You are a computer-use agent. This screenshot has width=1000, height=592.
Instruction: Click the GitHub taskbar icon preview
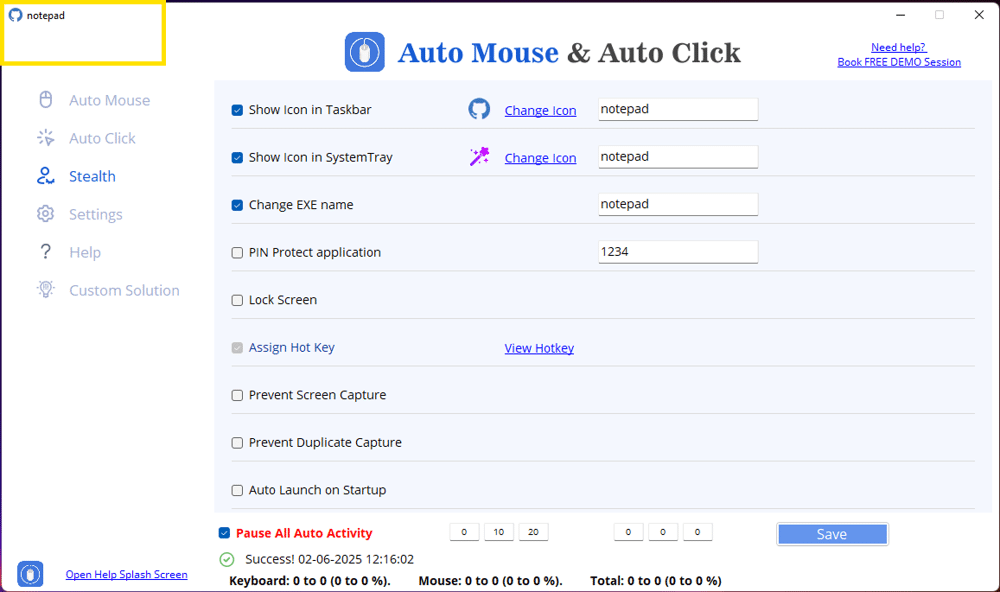point(479,109)
